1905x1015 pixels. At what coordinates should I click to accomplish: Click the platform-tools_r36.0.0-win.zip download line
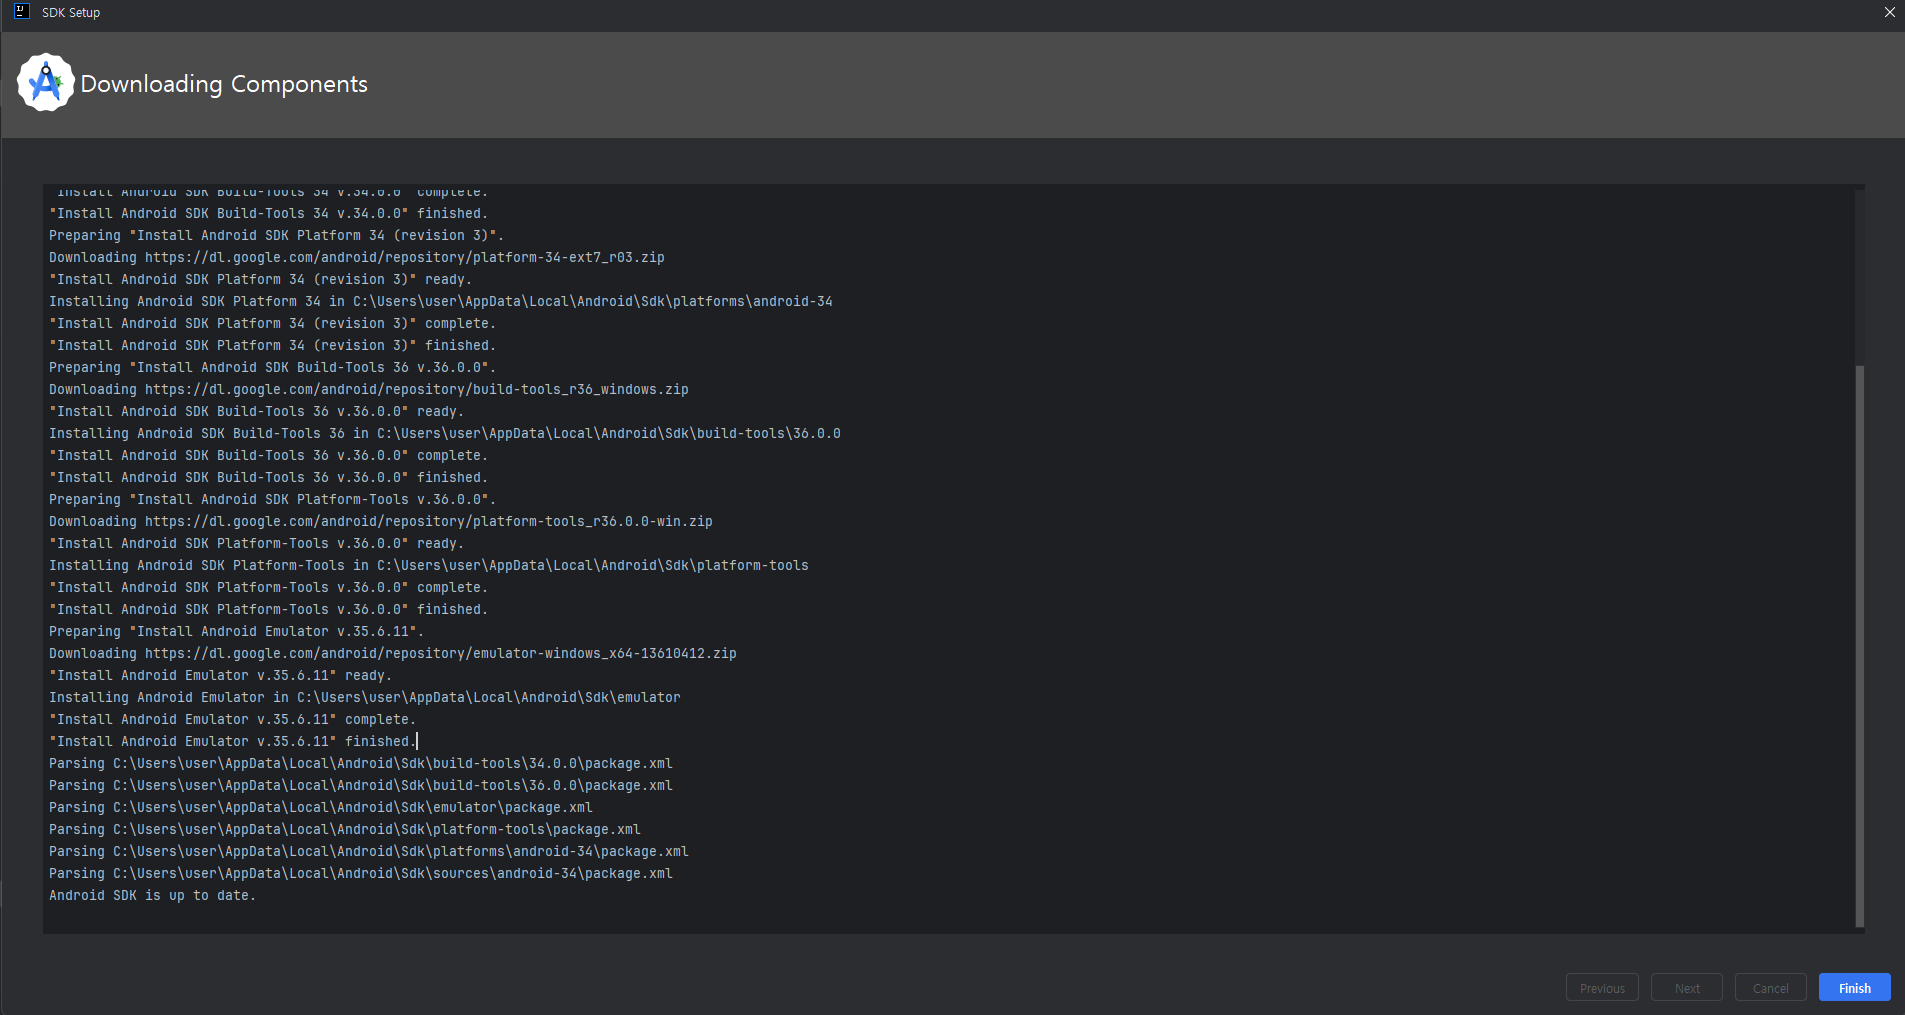pyautogui.click(x=381, y=521)
